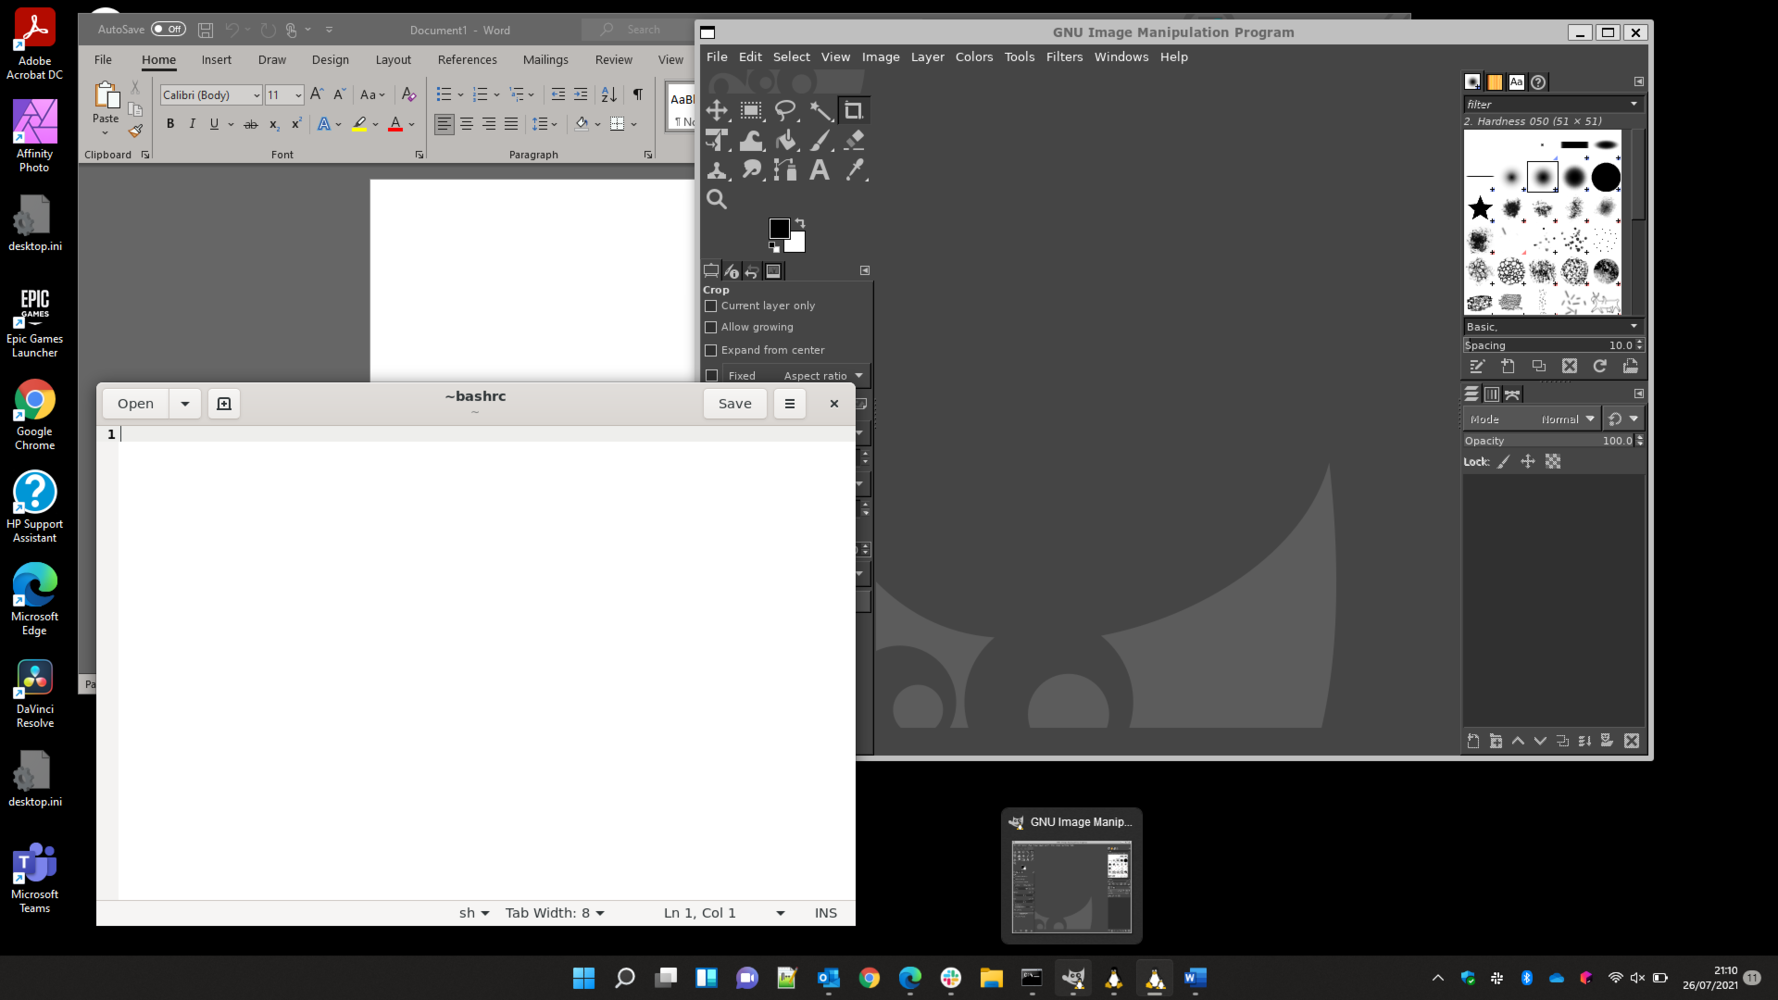
Task: Click Strikethrough in Word ribbon
Action: click(250, 124)
